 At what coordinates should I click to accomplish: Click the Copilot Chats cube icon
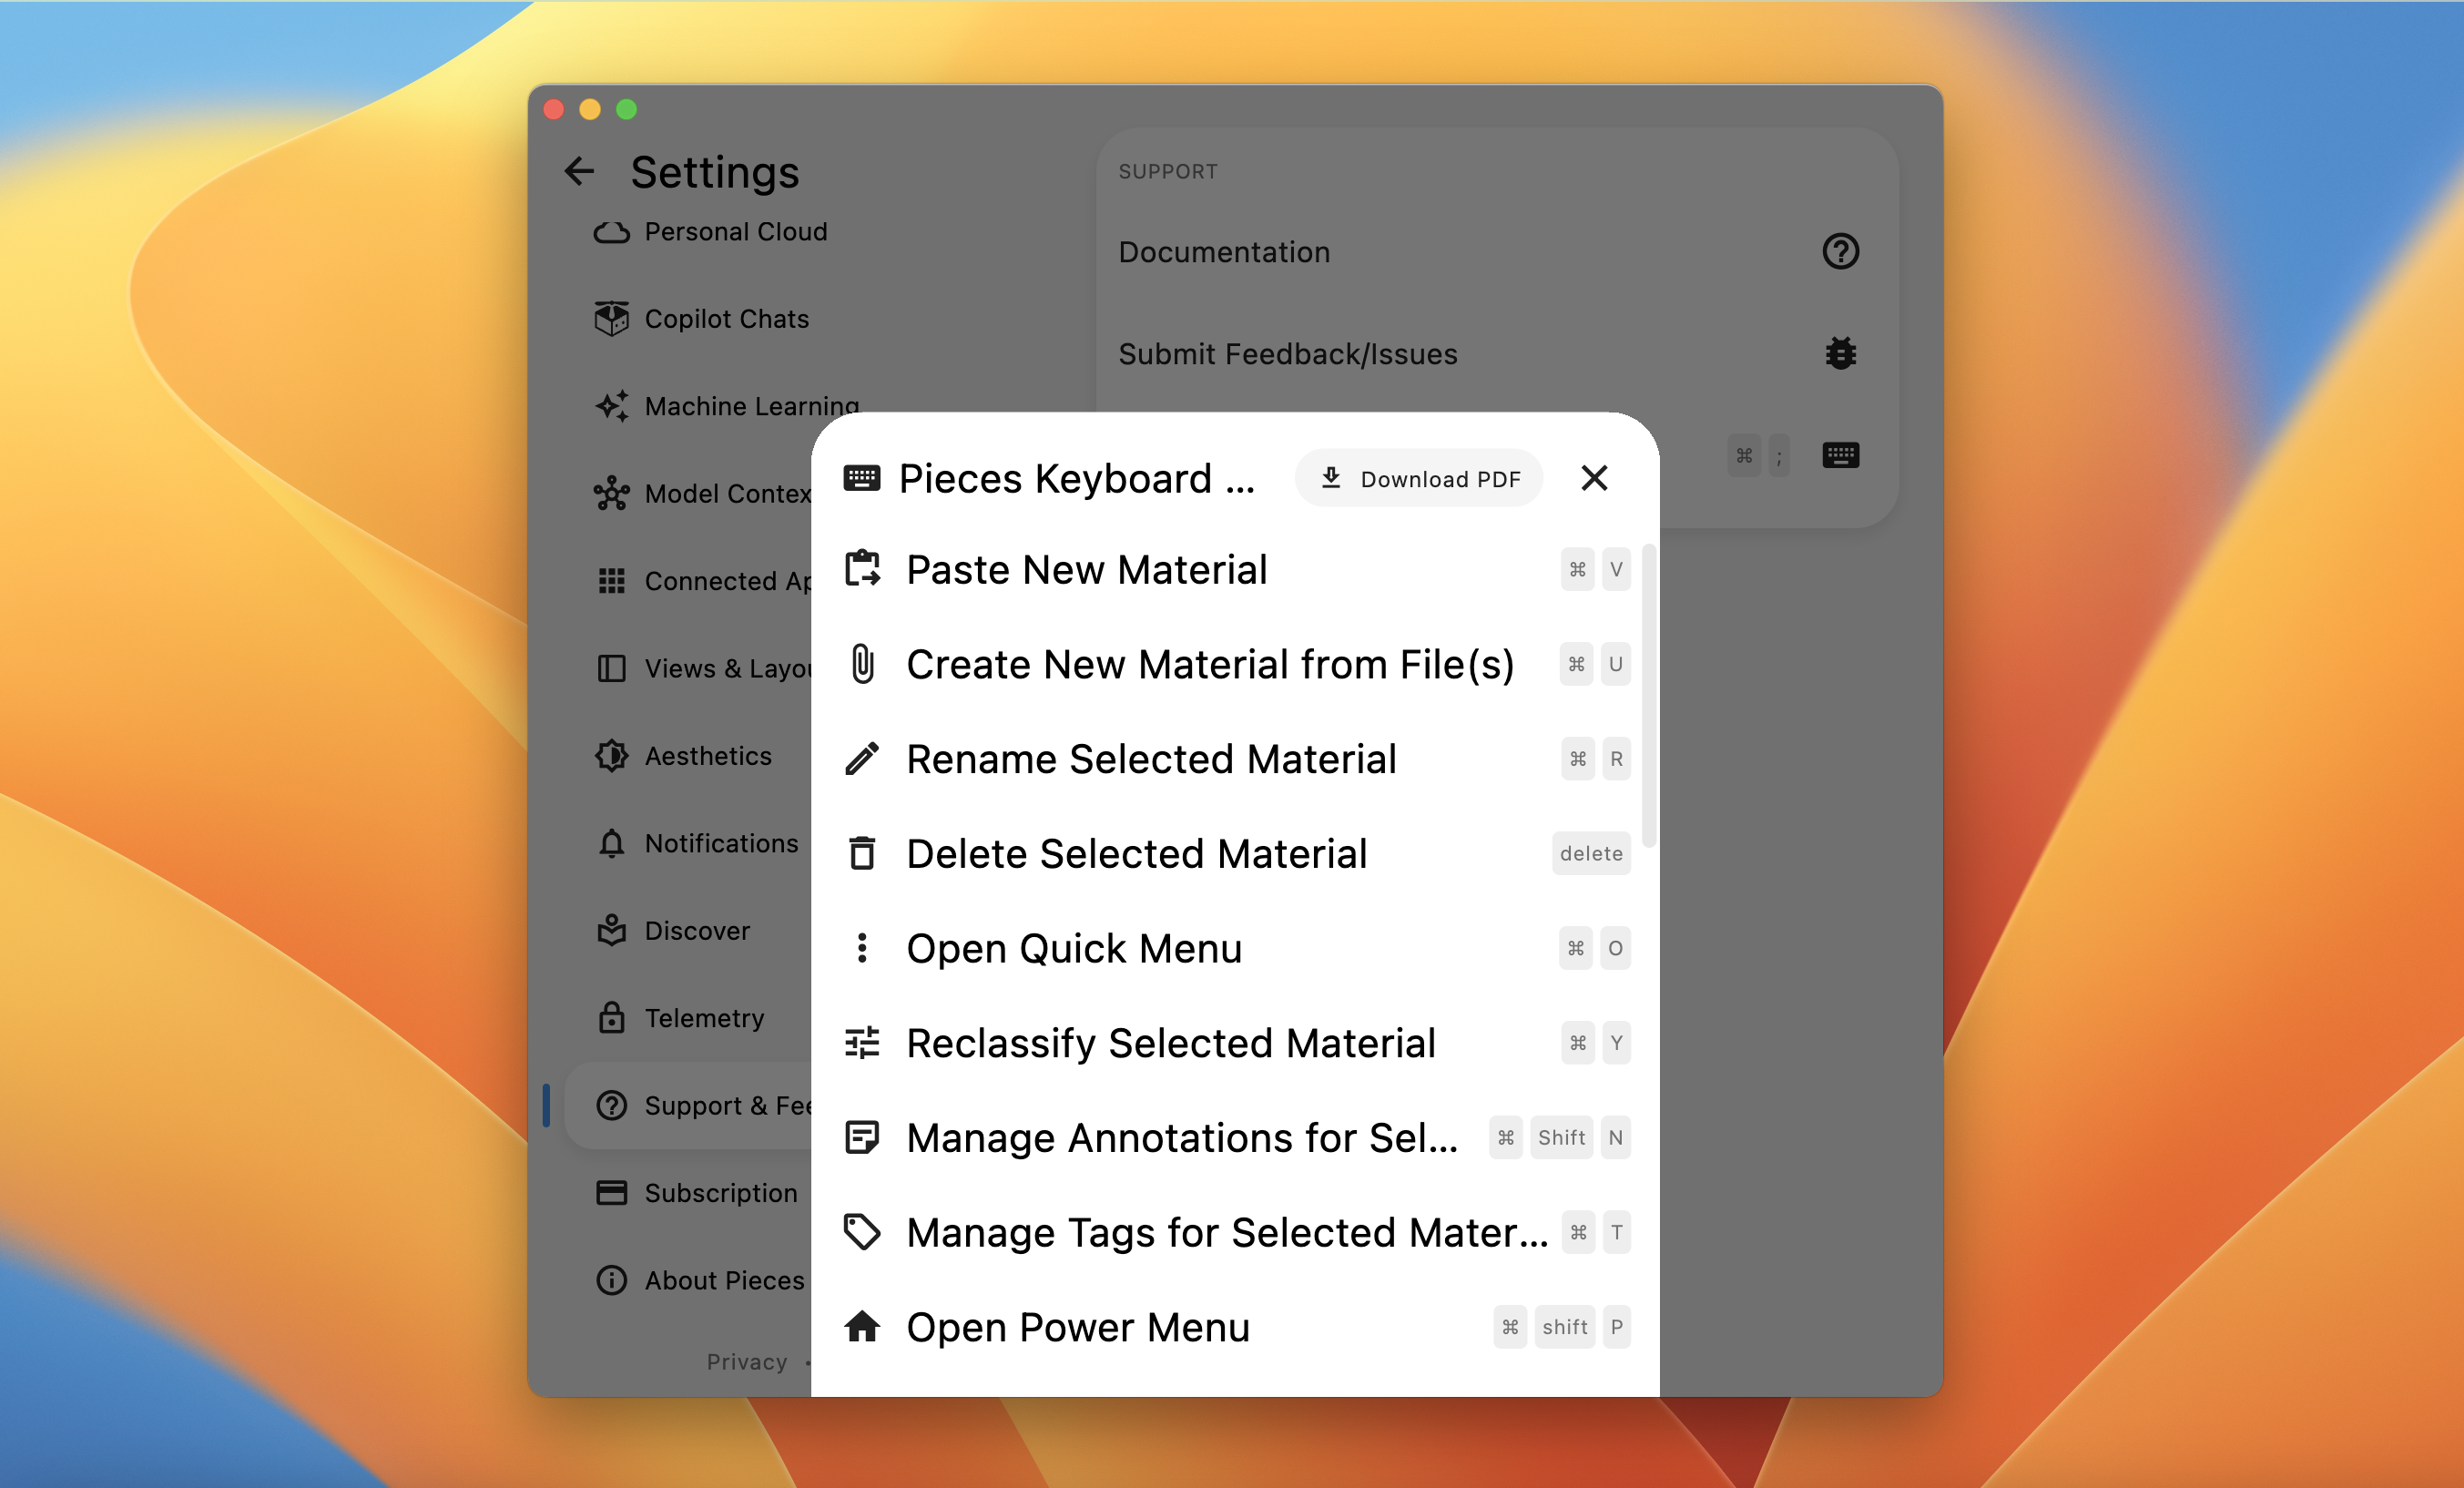point(611,319)
